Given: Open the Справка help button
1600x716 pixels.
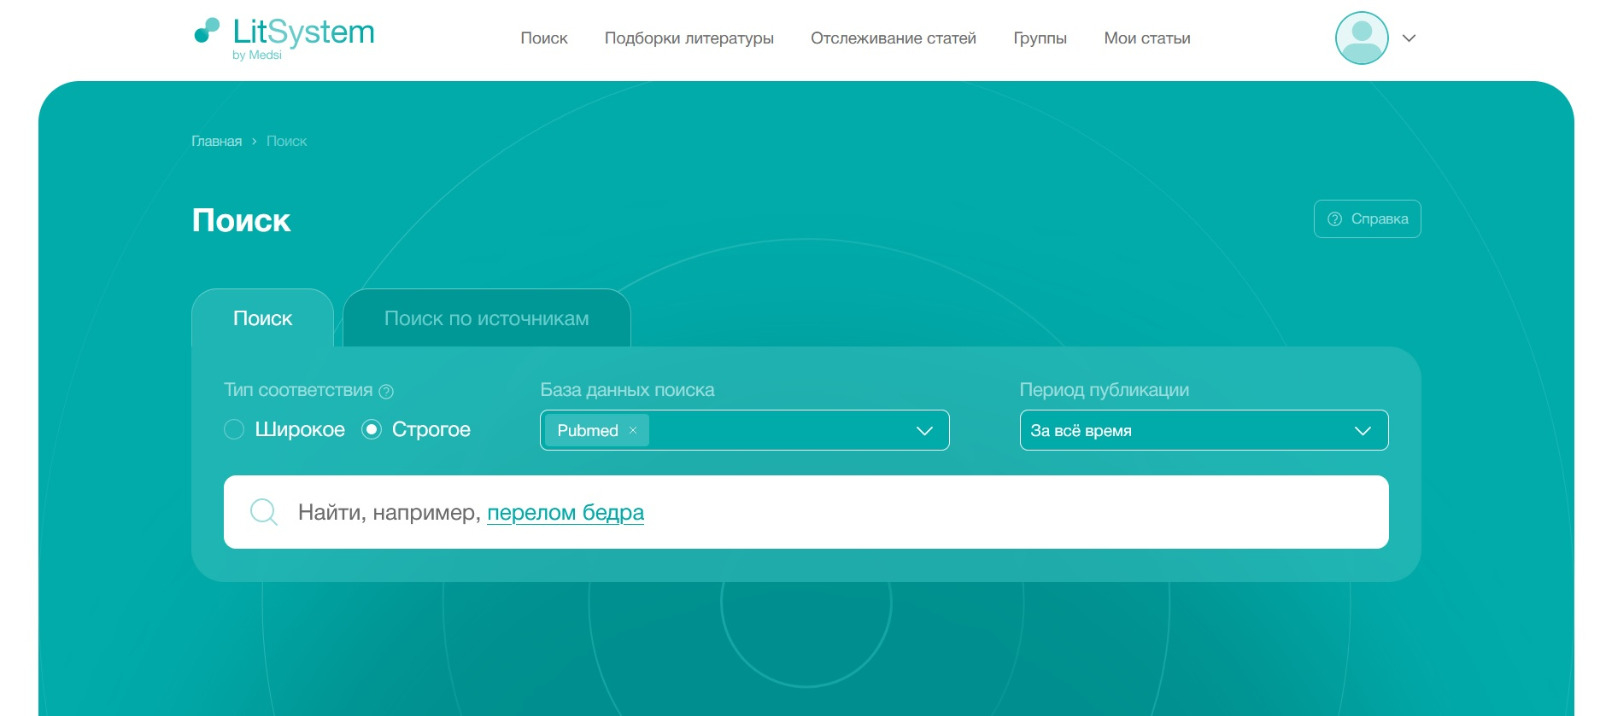Looking at the screenshot, I should 1366,219.
